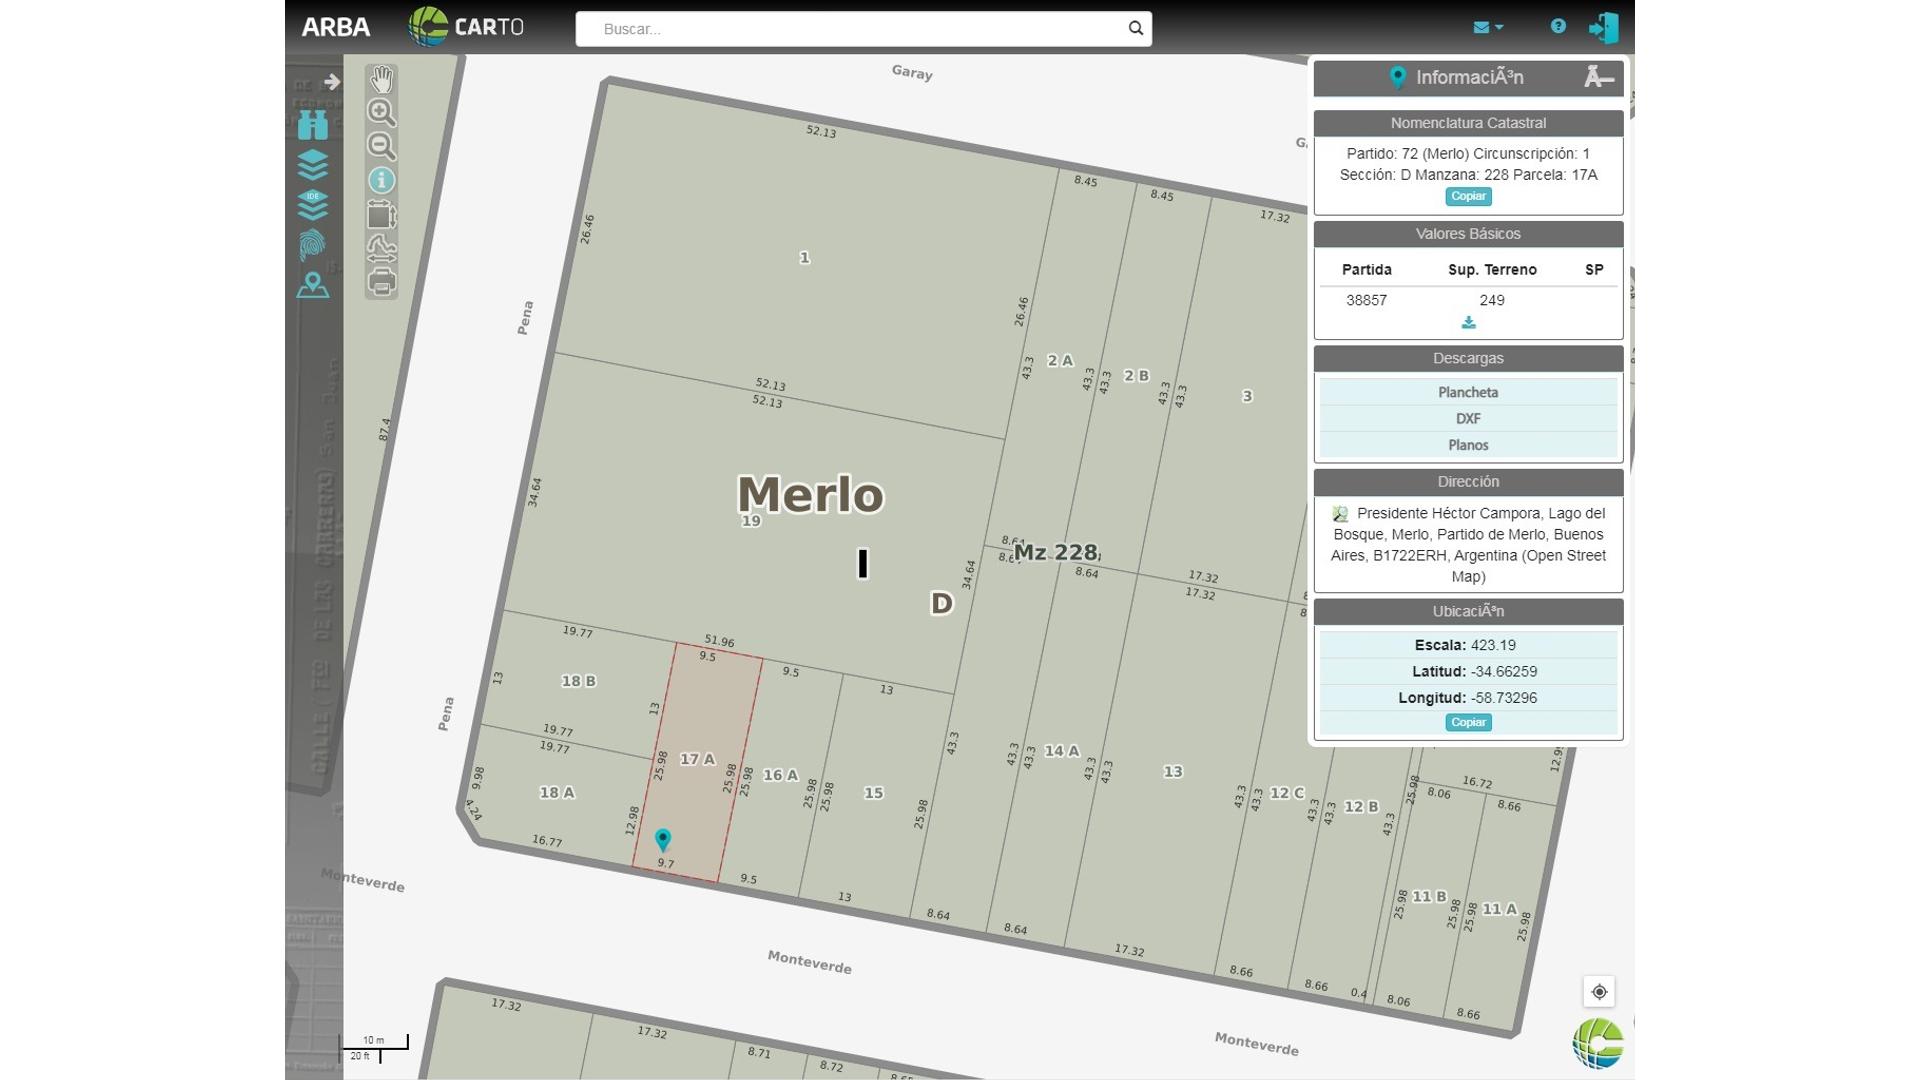Open the binoculars search panel
1920x1080 pixels.
[x=312, y=124]
